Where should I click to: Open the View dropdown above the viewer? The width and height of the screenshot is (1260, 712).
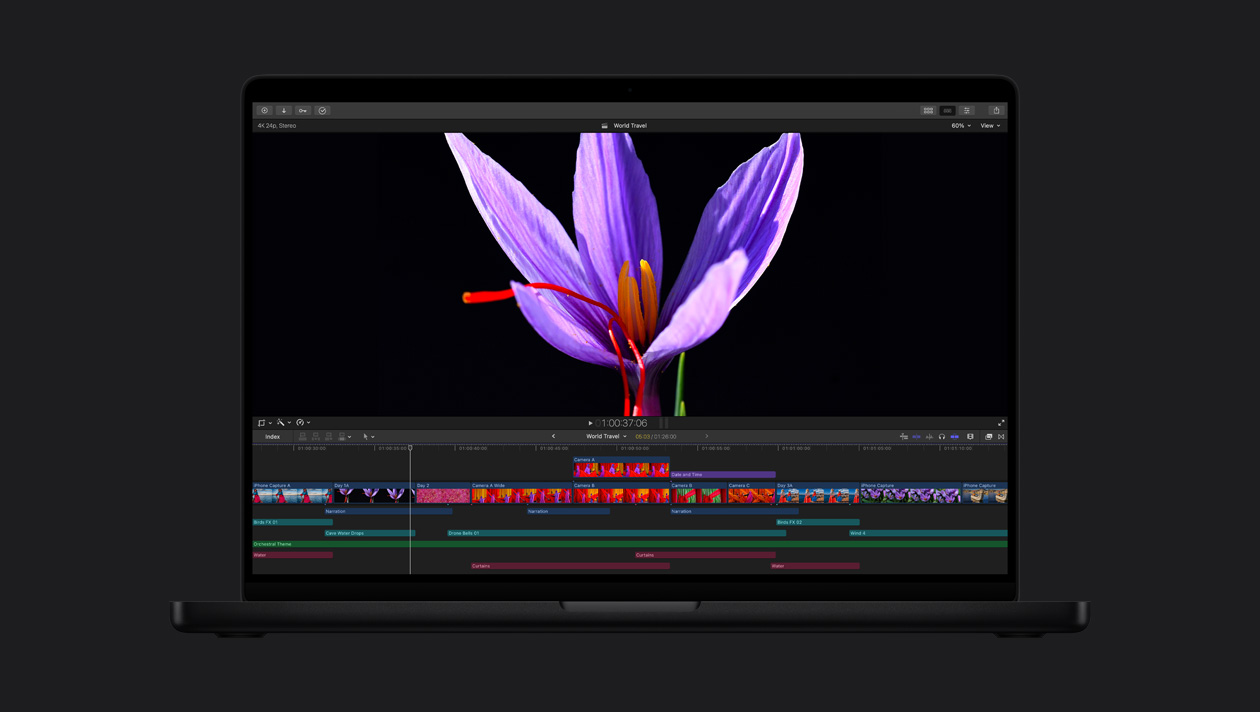(x=990, y=125)
